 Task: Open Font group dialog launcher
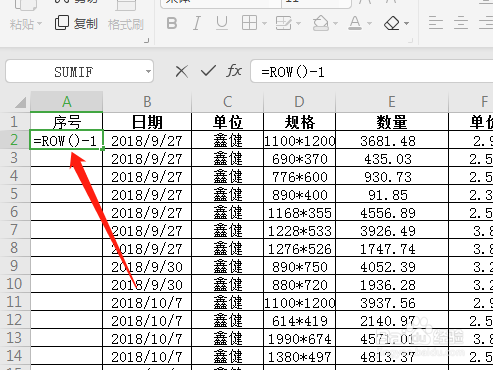point(411,41)
